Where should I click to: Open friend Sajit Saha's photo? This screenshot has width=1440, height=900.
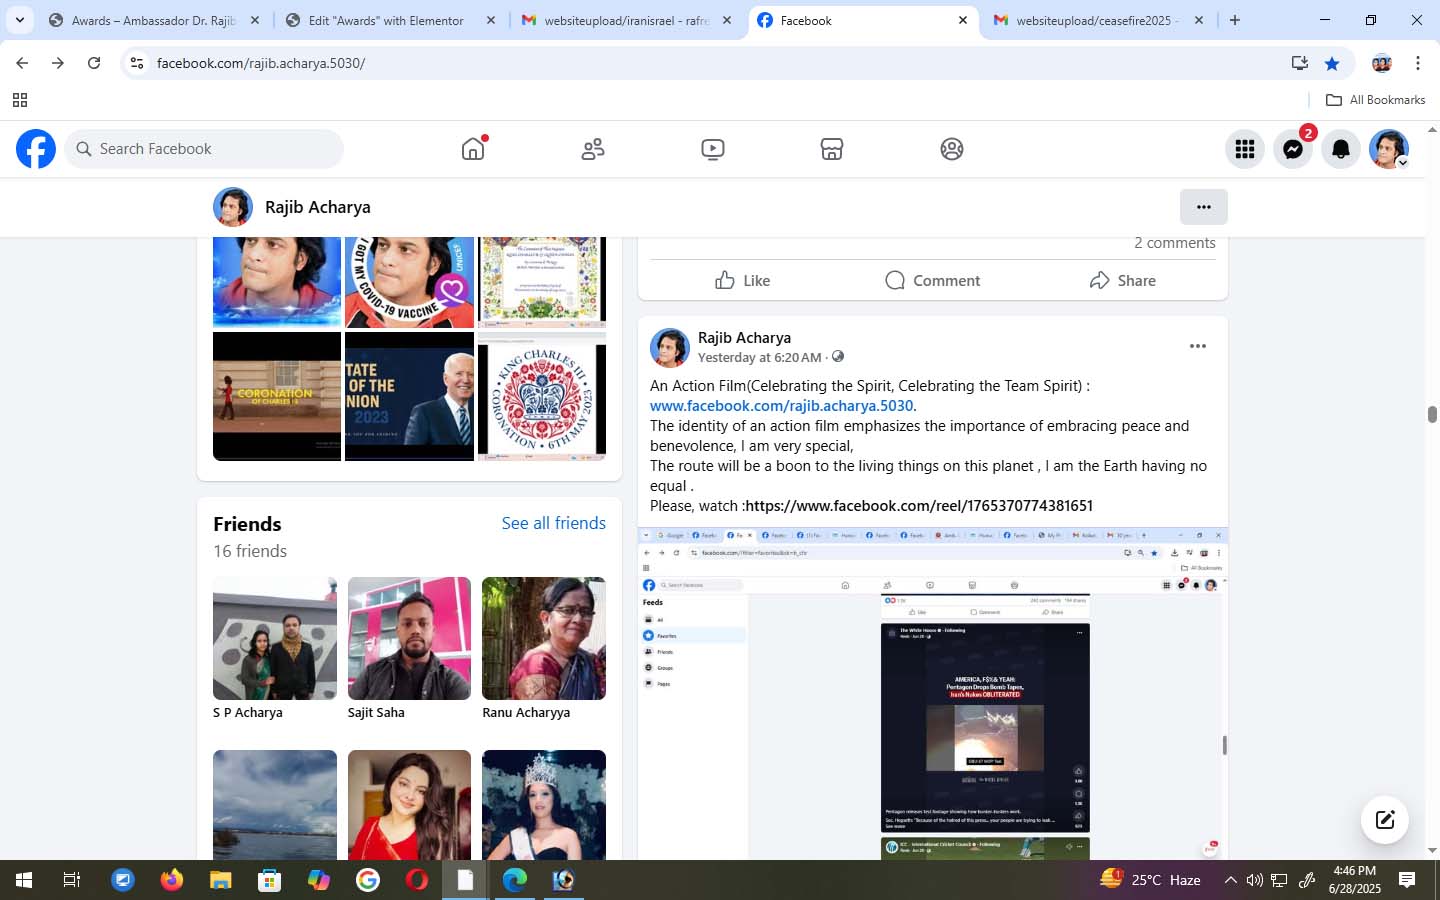coord(409,638)
